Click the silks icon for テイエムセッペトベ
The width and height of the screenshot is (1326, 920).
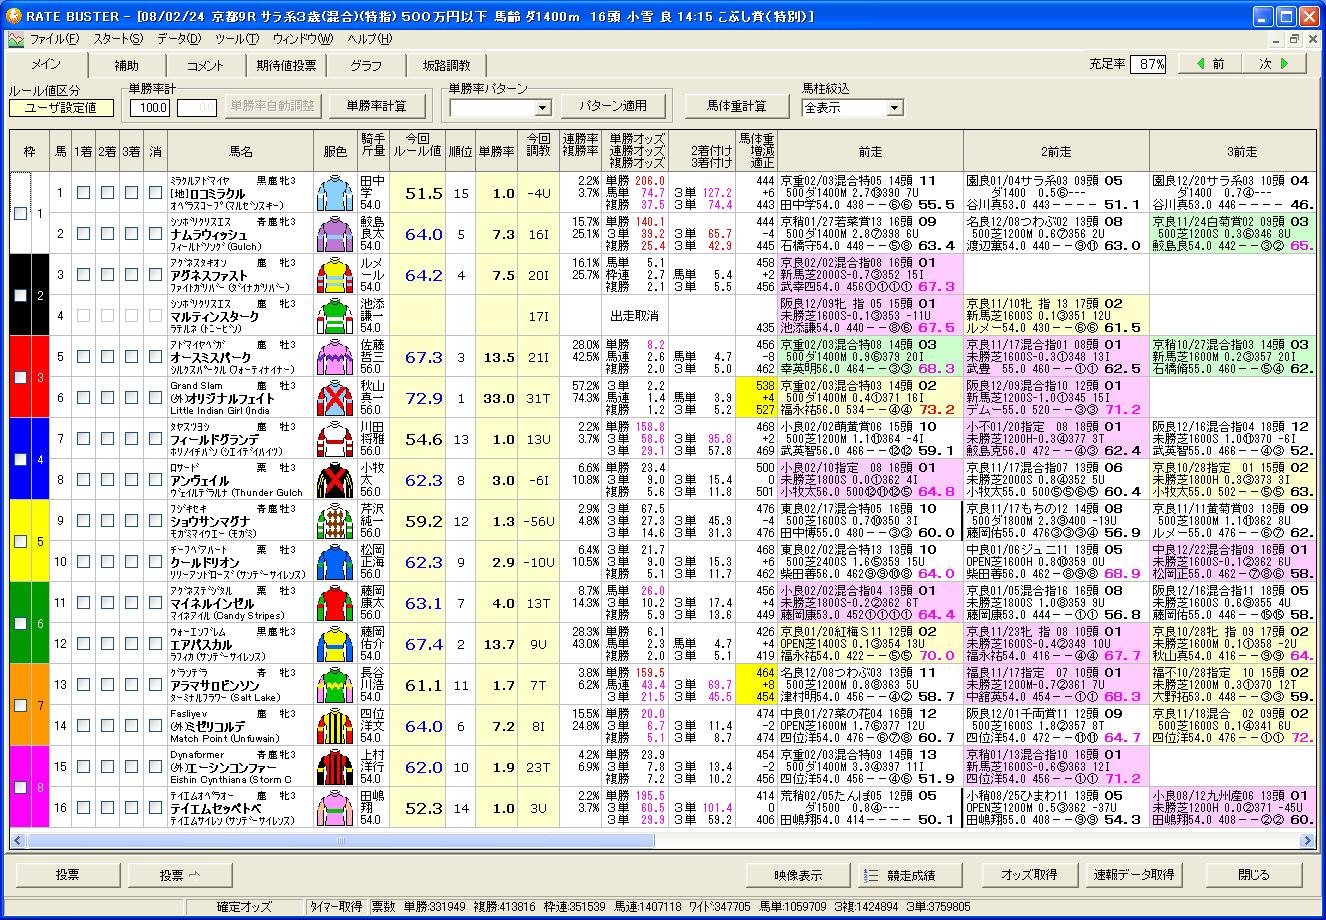[335, 808]
